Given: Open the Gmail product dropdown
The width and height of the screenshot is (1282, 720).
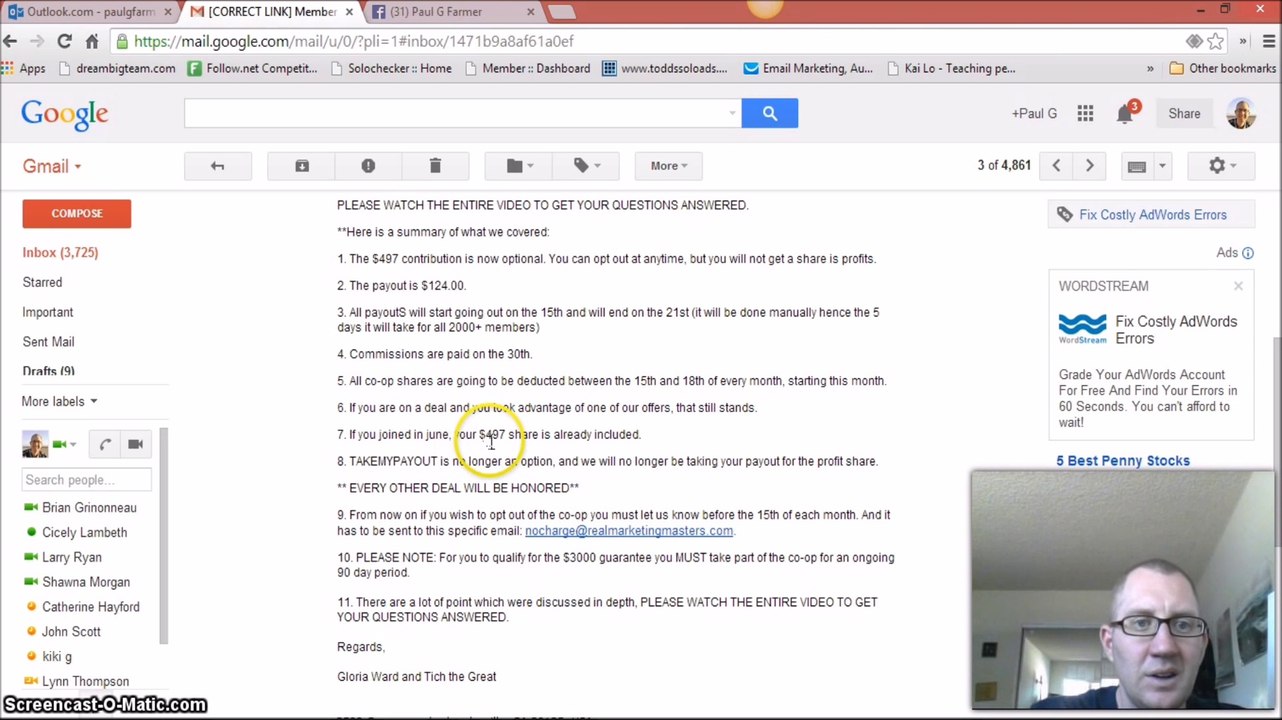Looking at the screenshot, I should click(x=52, y=166).
